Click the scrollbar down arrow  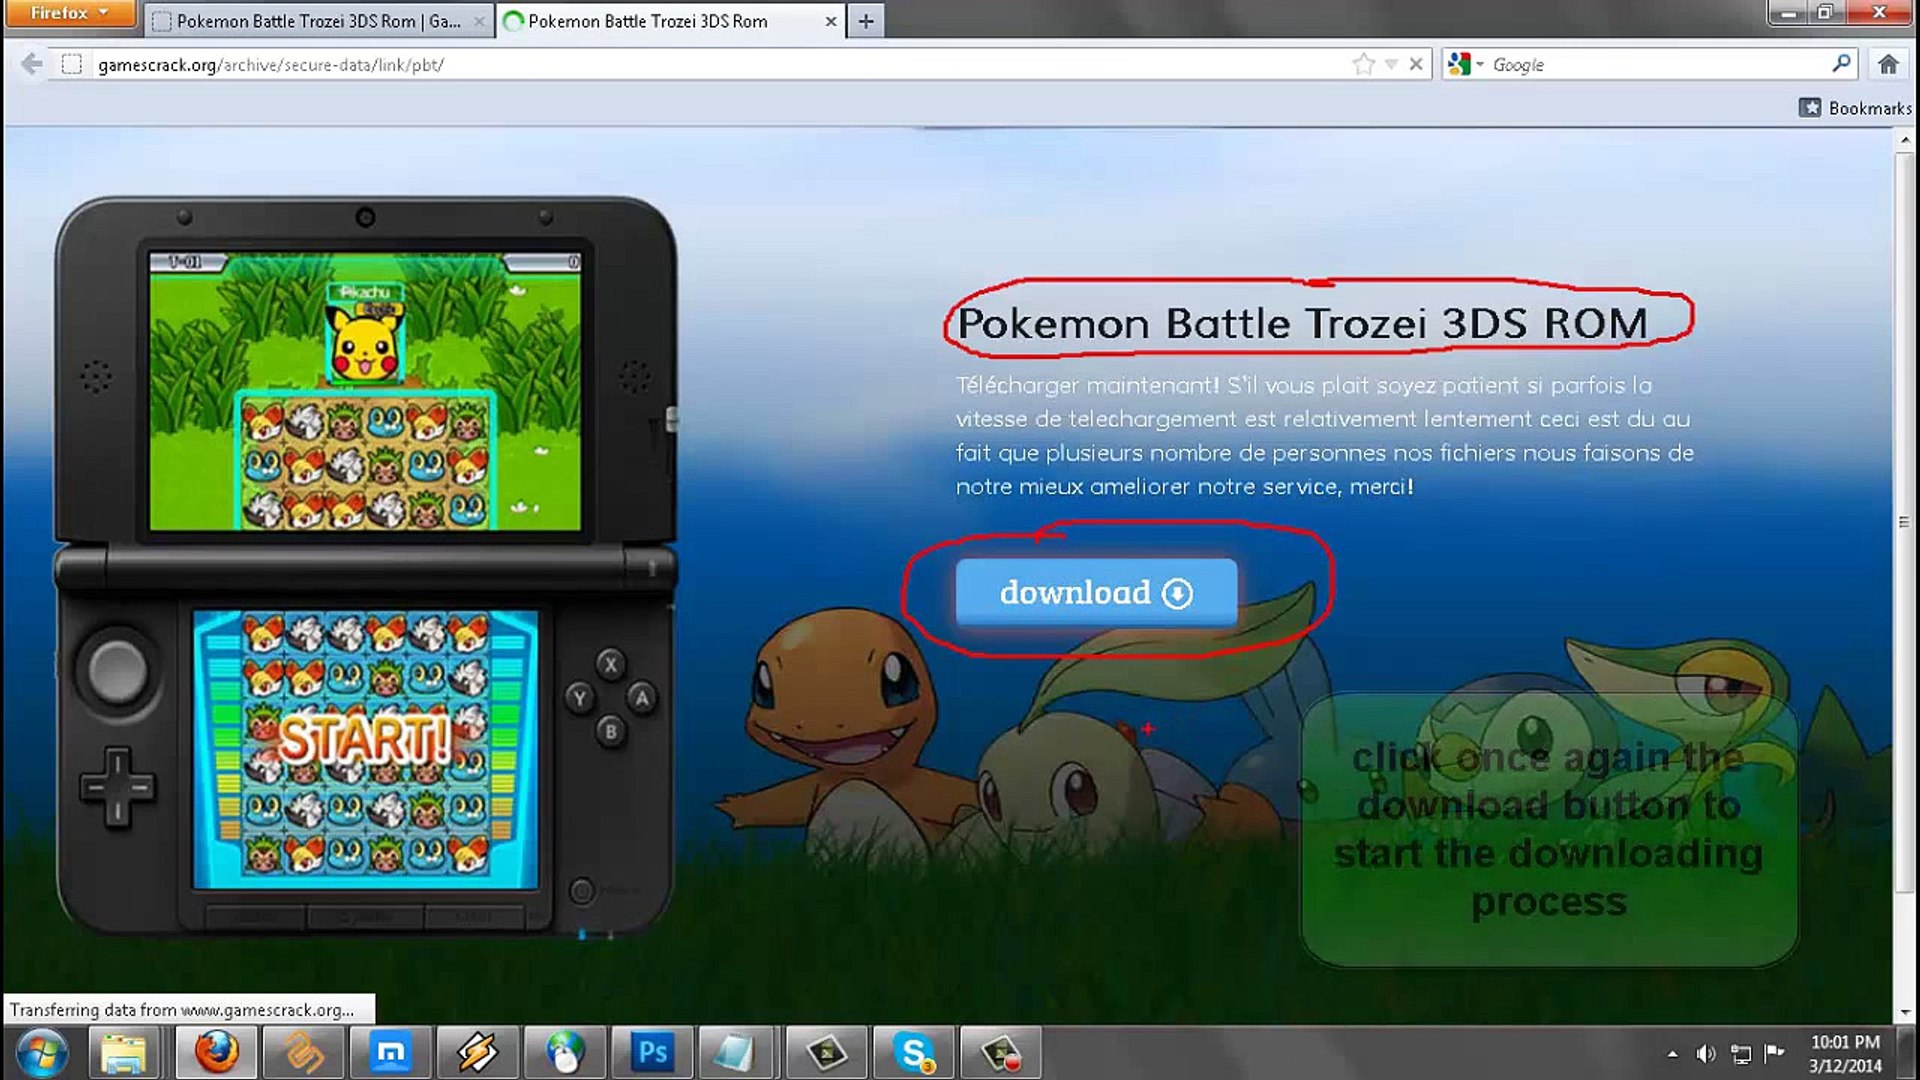click(1904, 1012)
